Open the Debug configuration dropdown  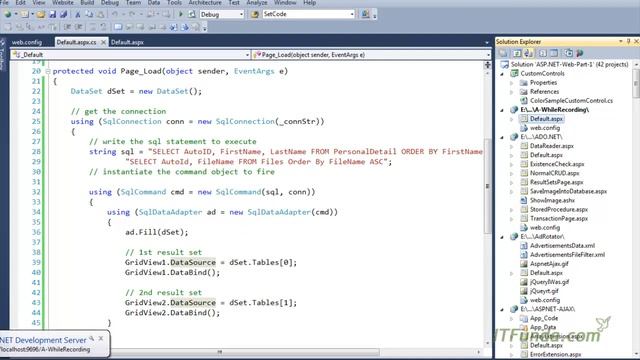[241, 14]
